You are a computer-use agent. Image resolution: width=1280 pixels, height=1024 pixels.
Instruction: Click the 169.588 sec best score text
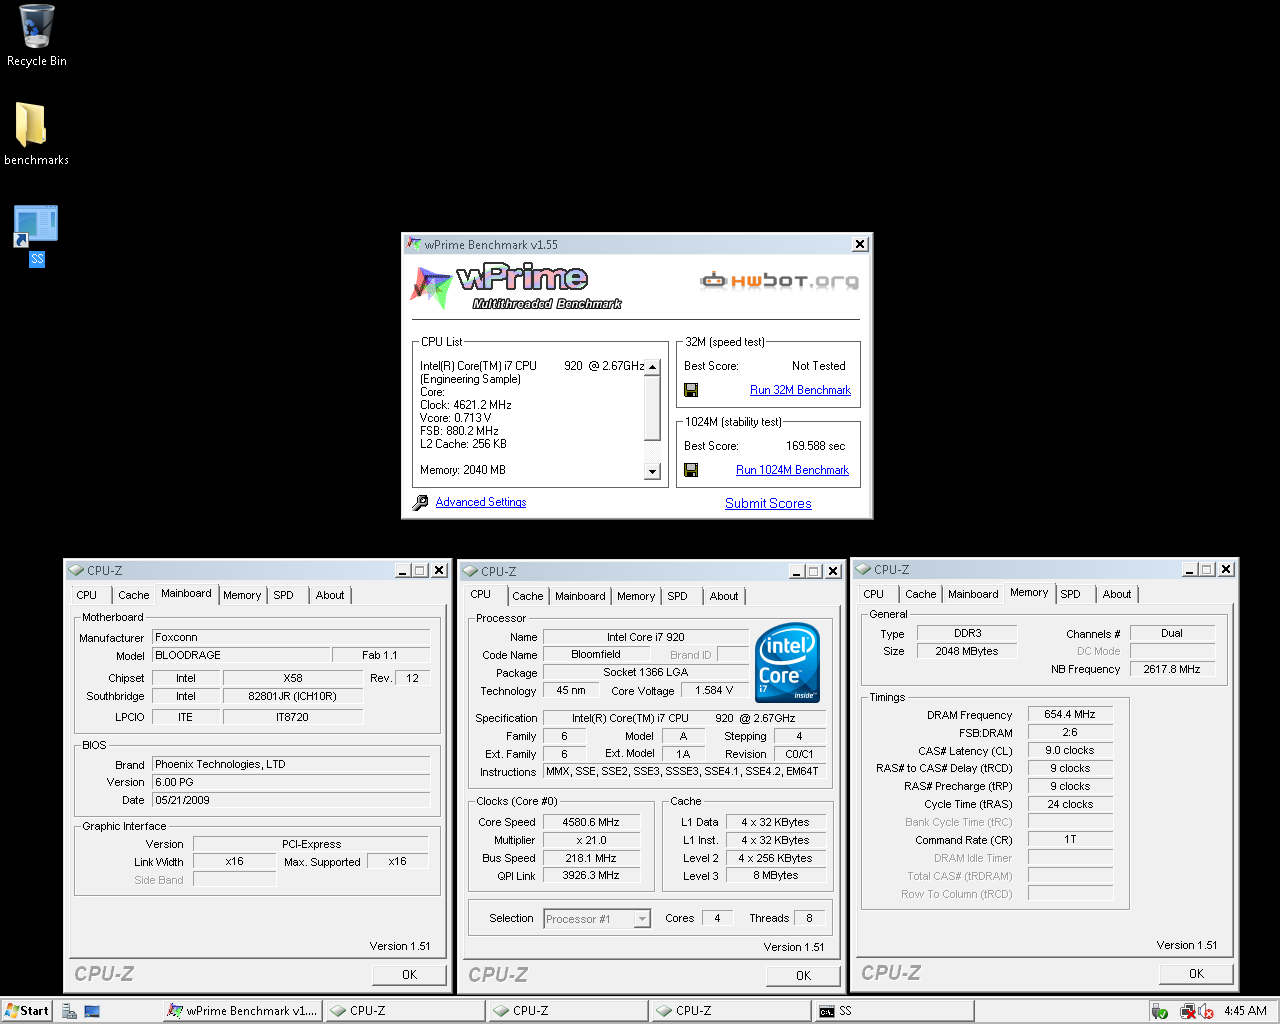pos(815,446)
